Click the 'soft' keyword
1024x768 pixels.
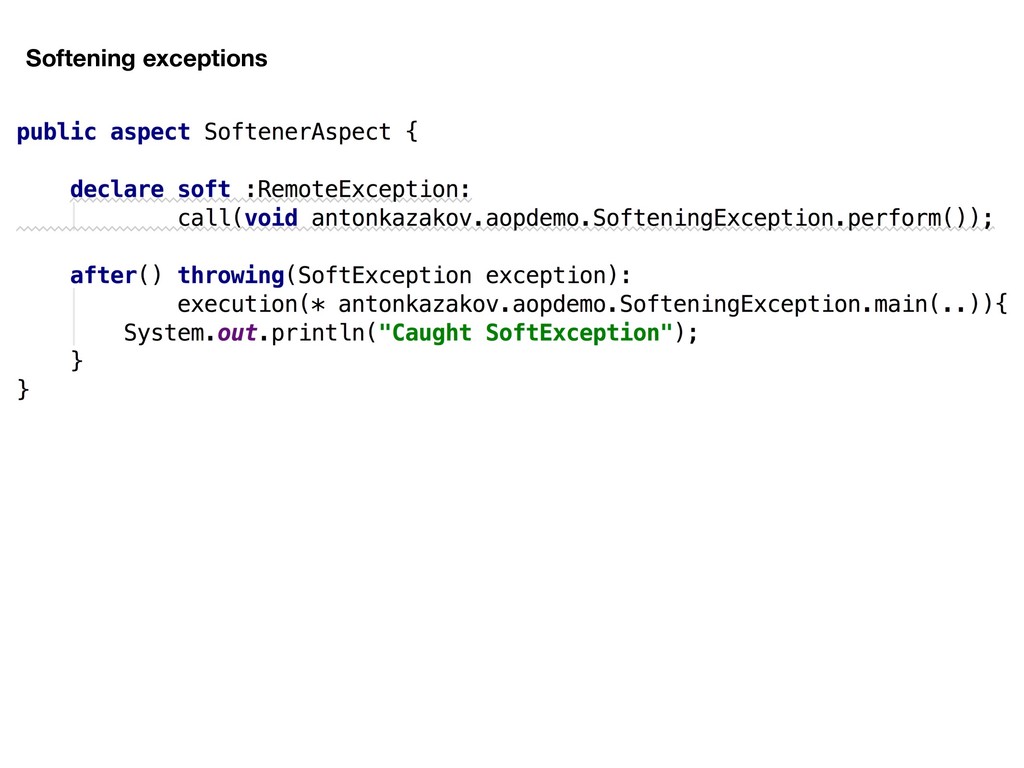click(204, 189)
